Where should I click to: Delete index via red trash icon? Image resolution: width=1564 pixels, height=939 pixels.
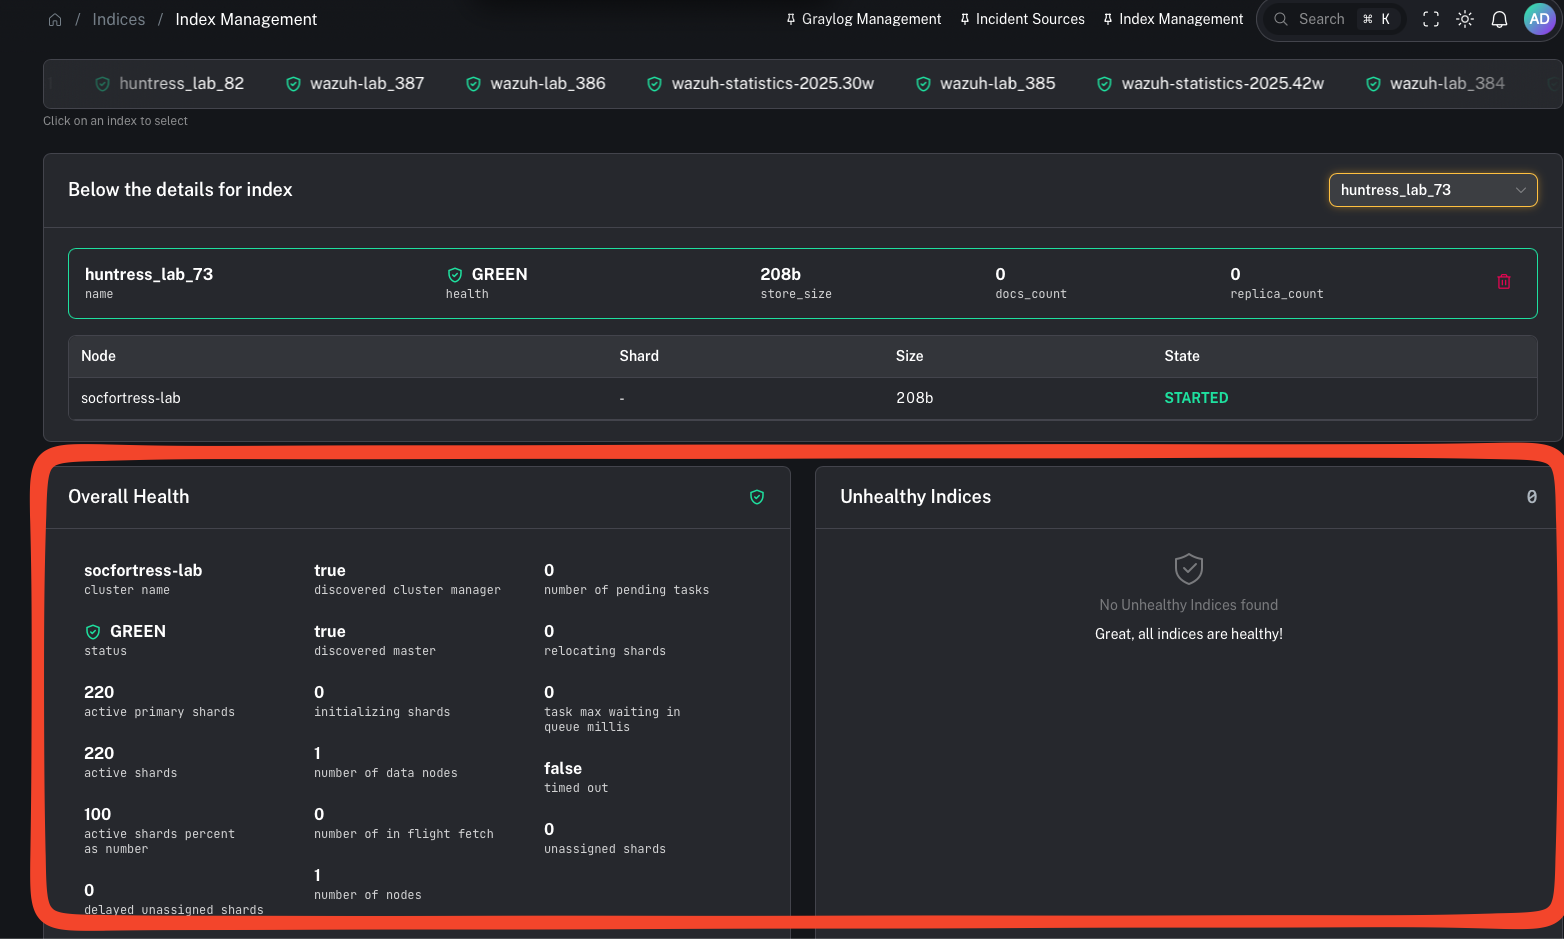coord(1503,282)
